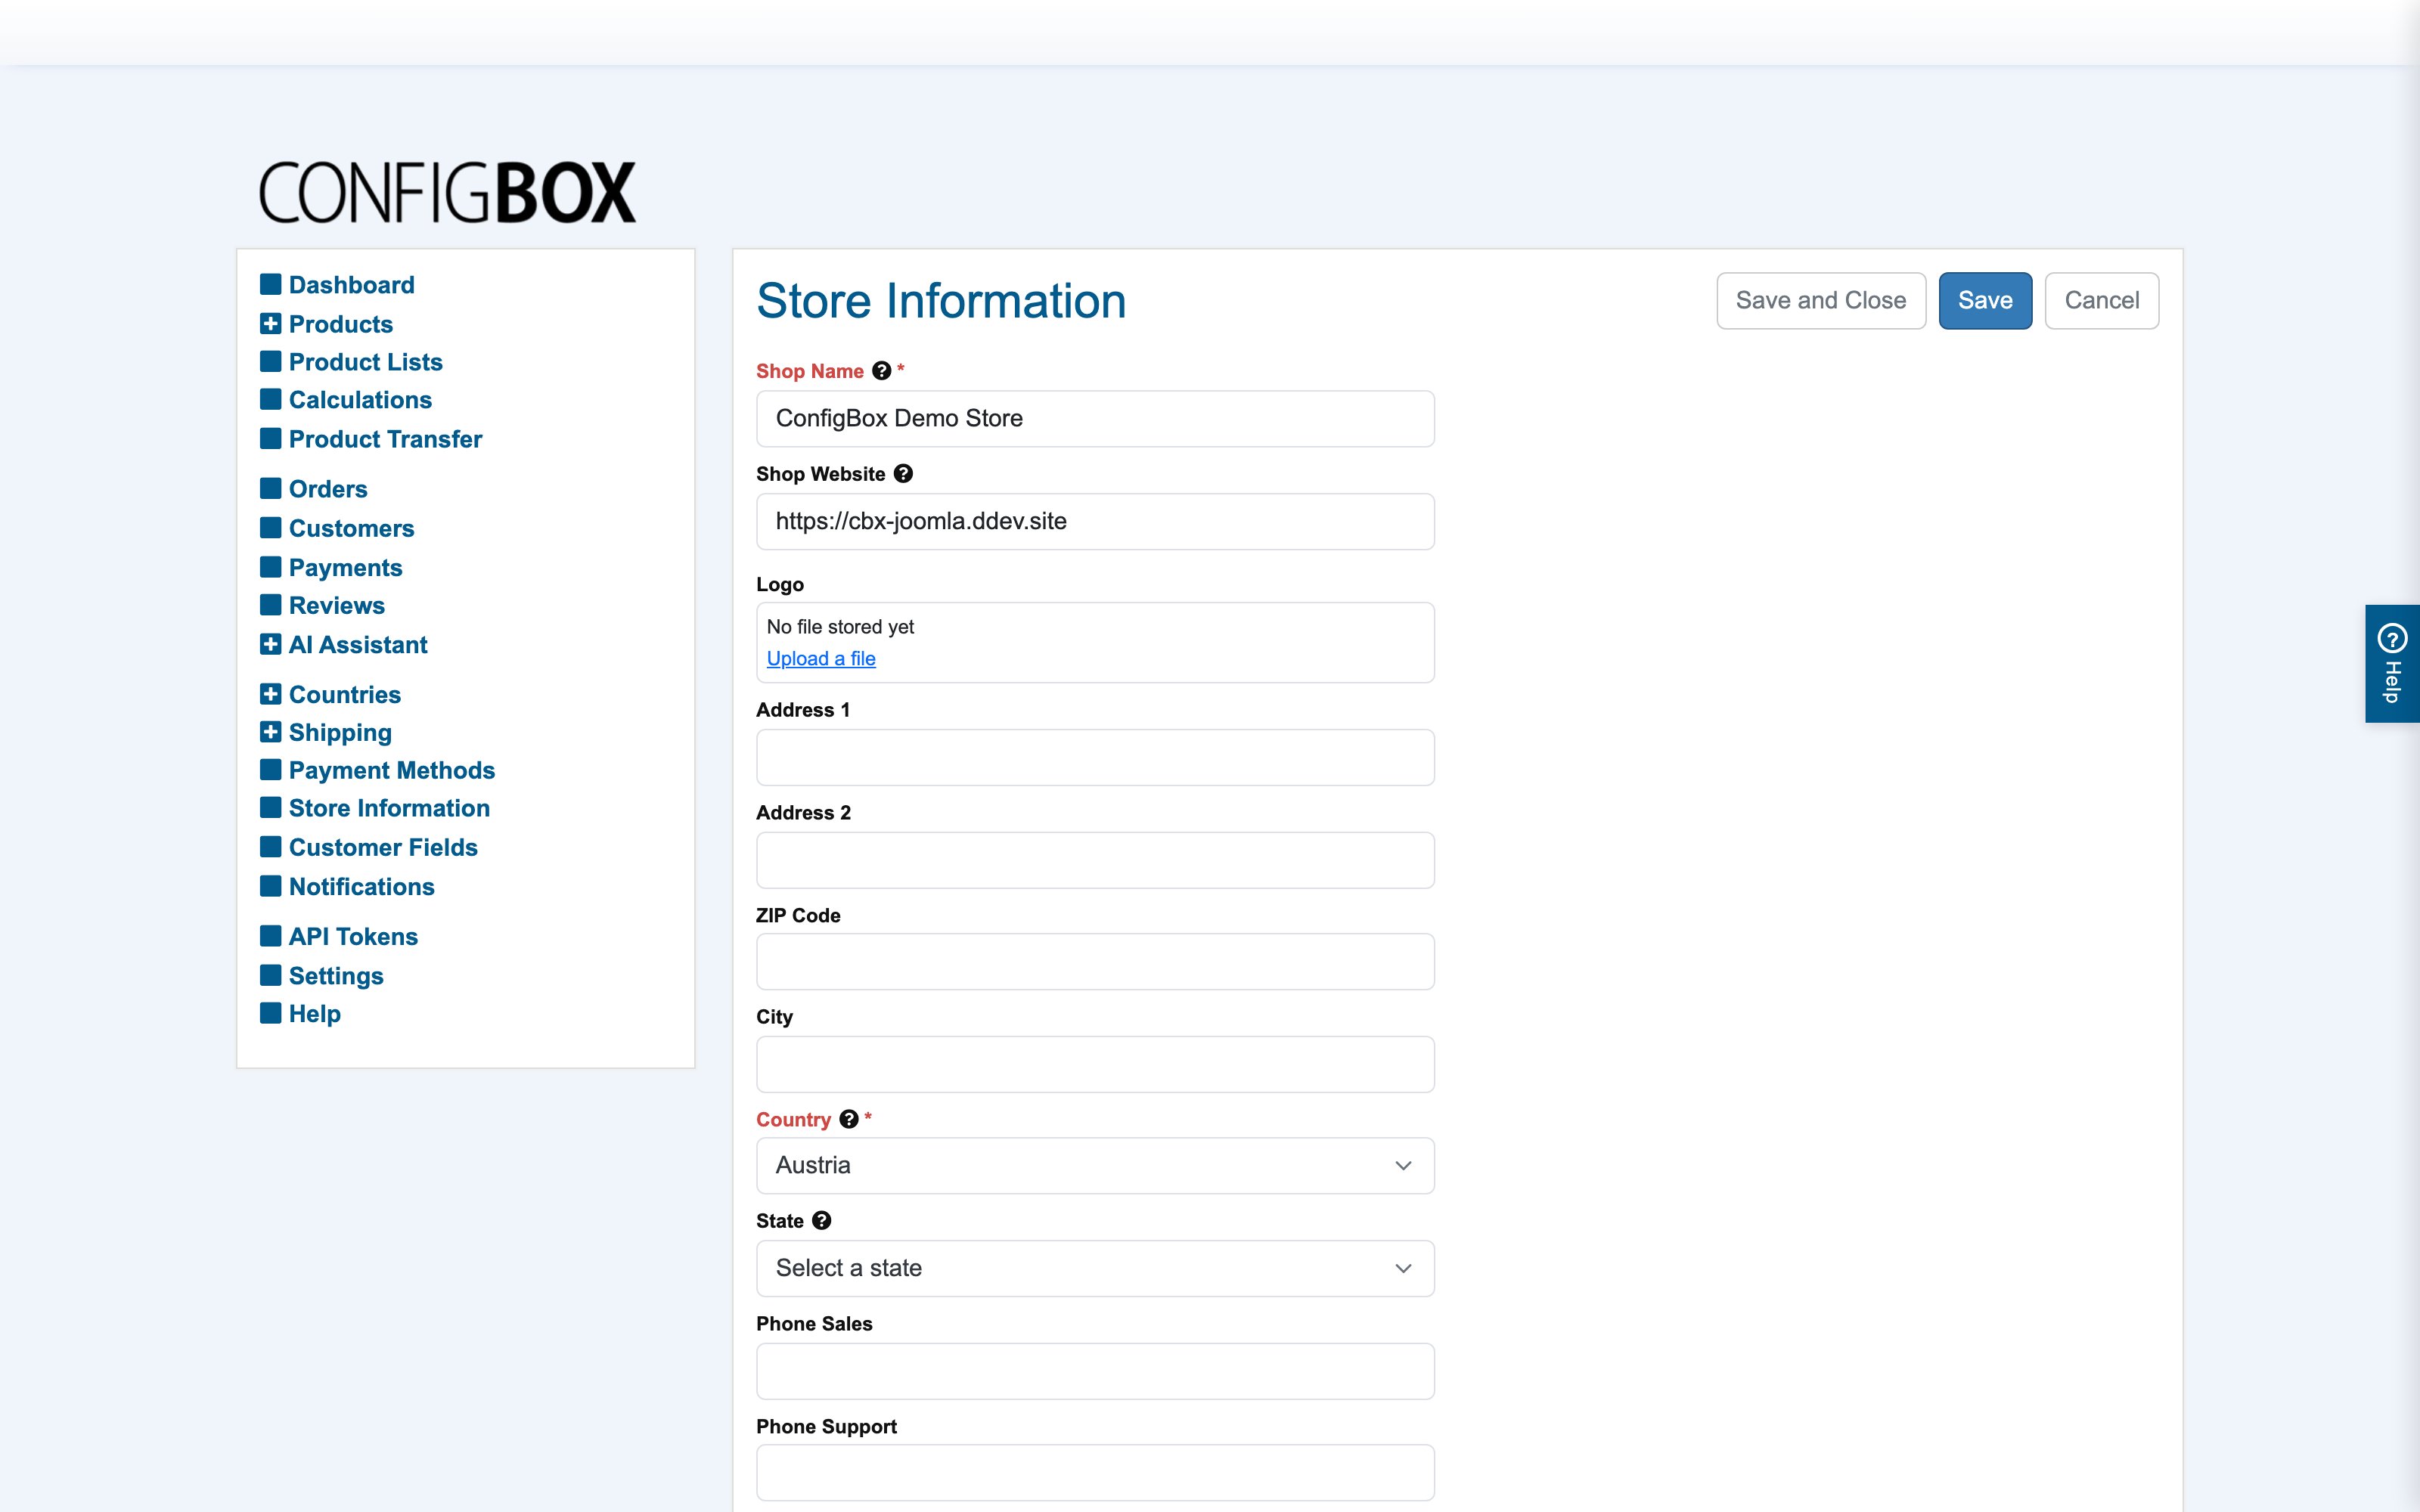Go to Payments page
This screenshot has height=1512, width=2420.
[x=345, y=568]
